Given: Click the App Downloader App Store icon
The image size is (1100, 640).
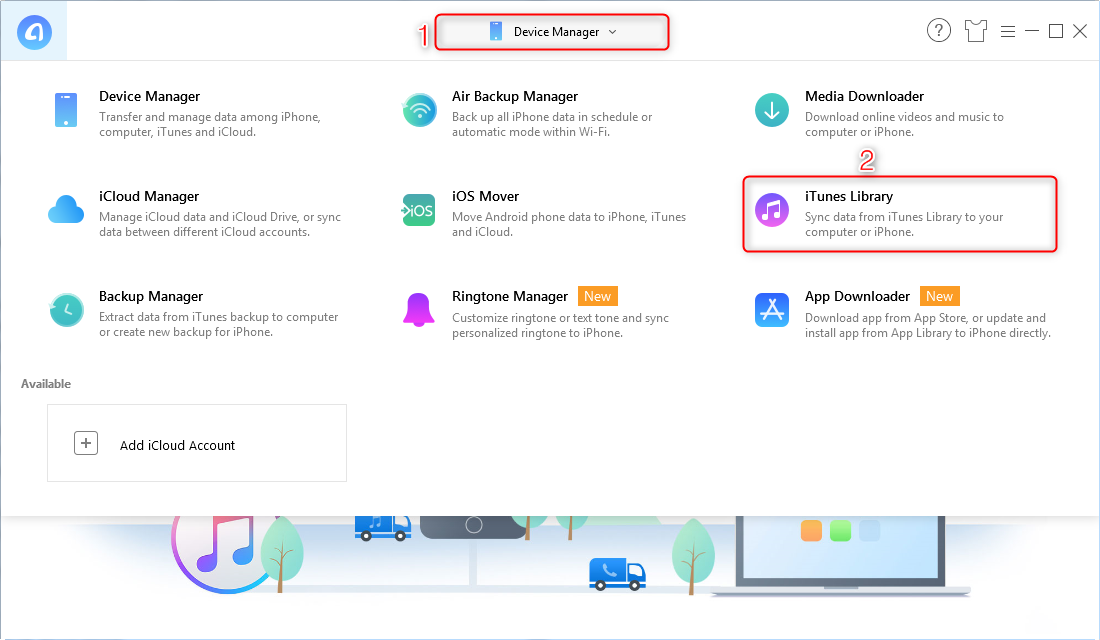Looking at the screenshot, I should 772,310.
